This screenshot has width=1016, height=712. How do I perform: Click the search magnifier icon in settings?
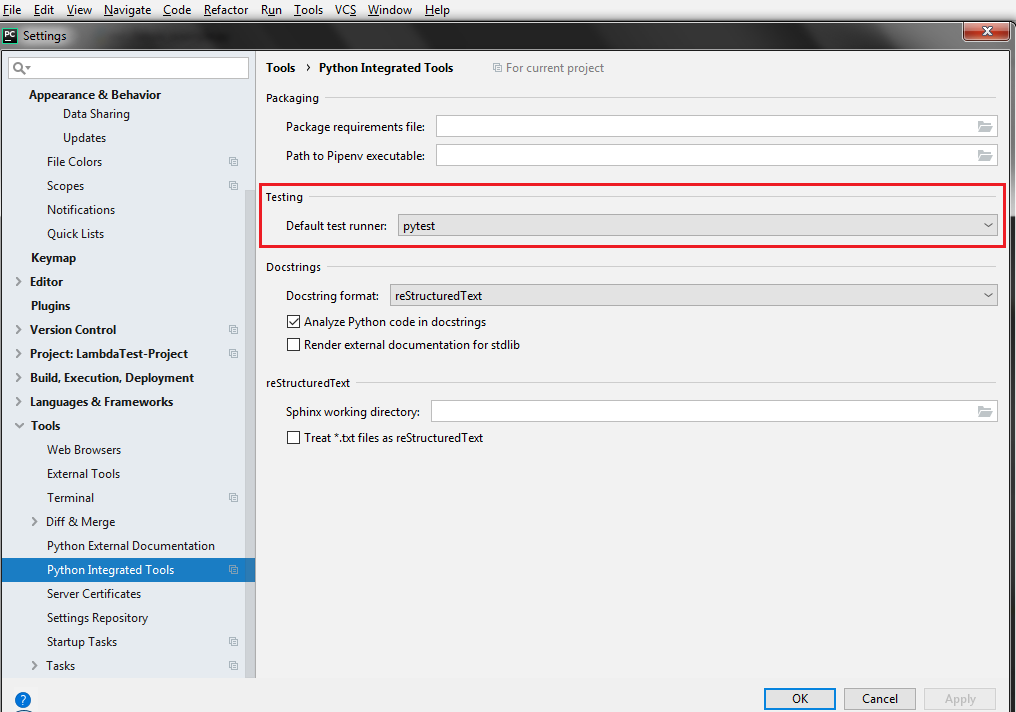pyautogui.click(x=21, y=68)
